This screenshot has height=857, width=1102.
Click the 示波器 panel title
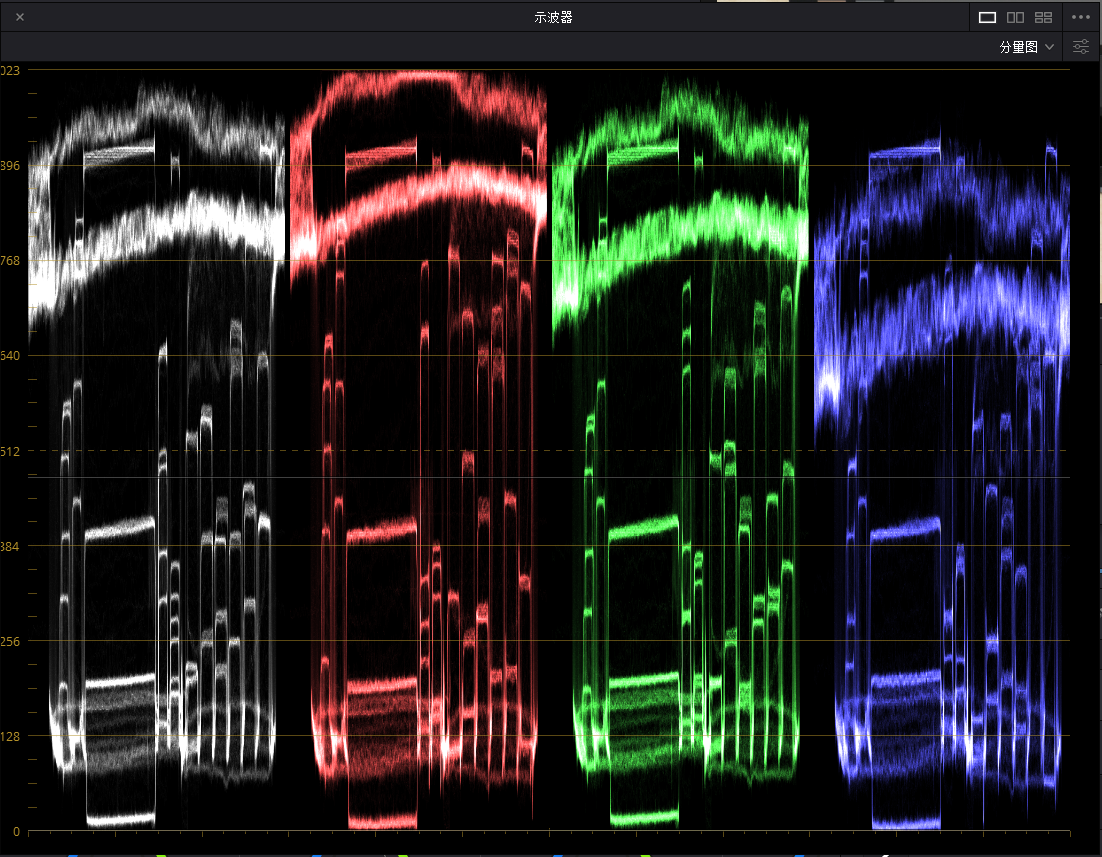pyautogui.click(x=553, y=18)
